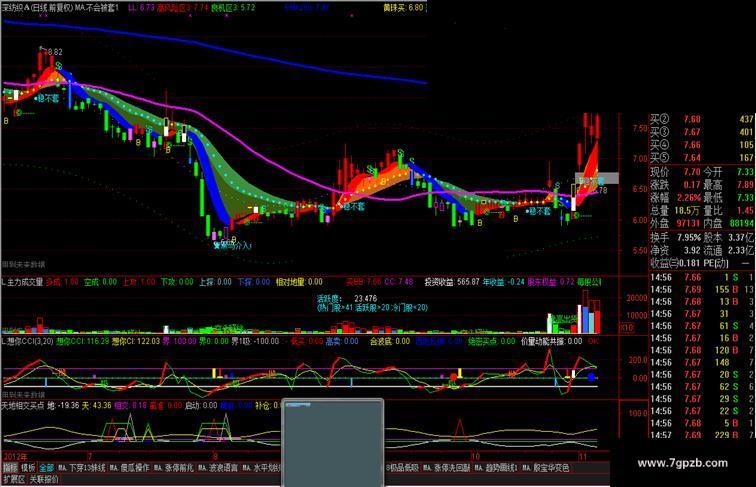
Task: Click the 收益(三) value 0.181
Action: coord(690,263)
